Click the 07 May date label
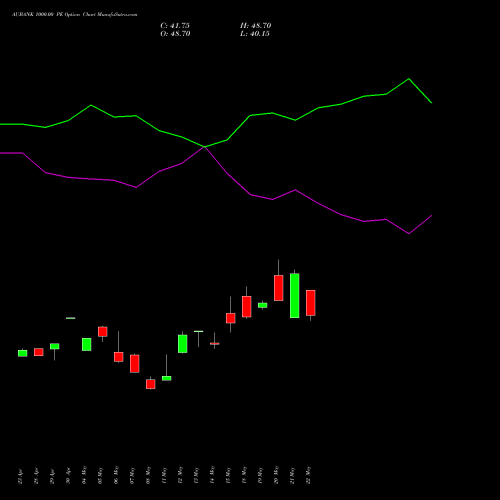Viewport: 500px width, 500px height. pyautogui.click(x=133, y=476)
